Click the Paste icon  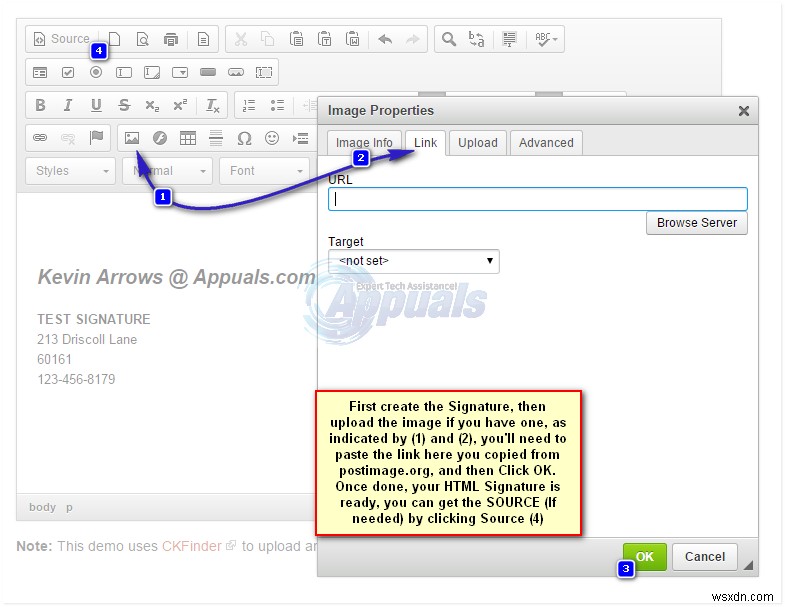point(296,39)
